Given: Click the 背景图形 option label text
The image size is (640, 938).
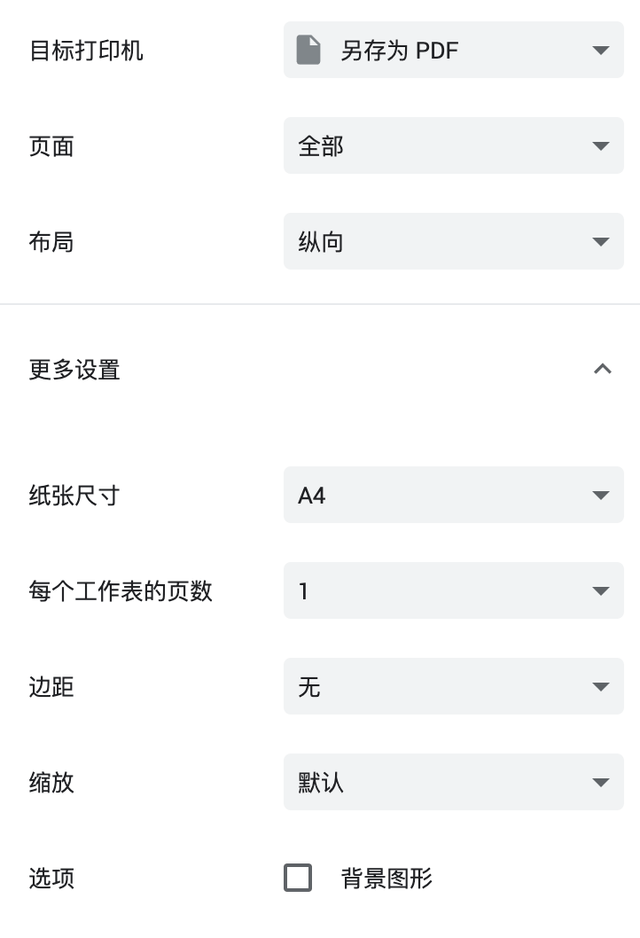Looking at the screenshot, I should click(386, 878).
